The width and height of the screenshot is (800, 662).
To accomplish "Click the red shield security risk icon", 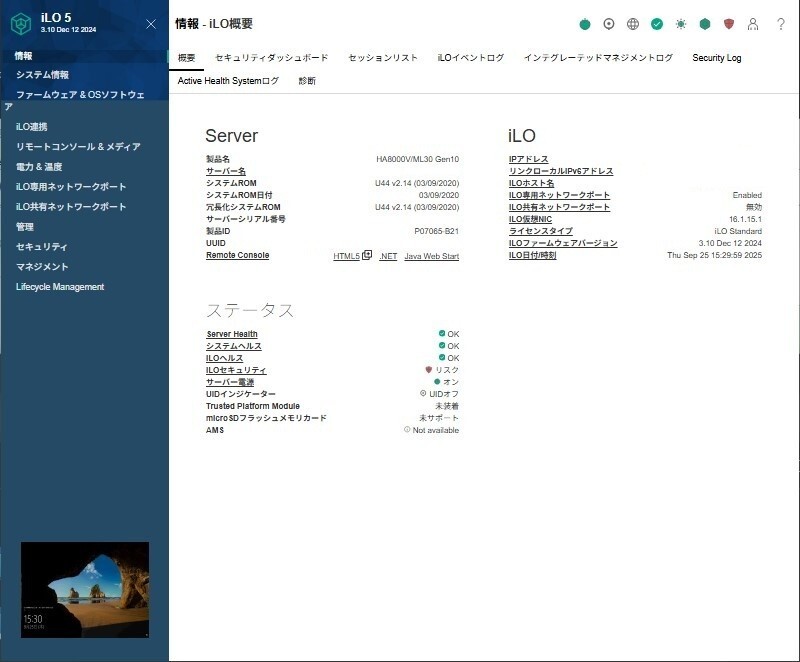I will (x=729, y=24).
